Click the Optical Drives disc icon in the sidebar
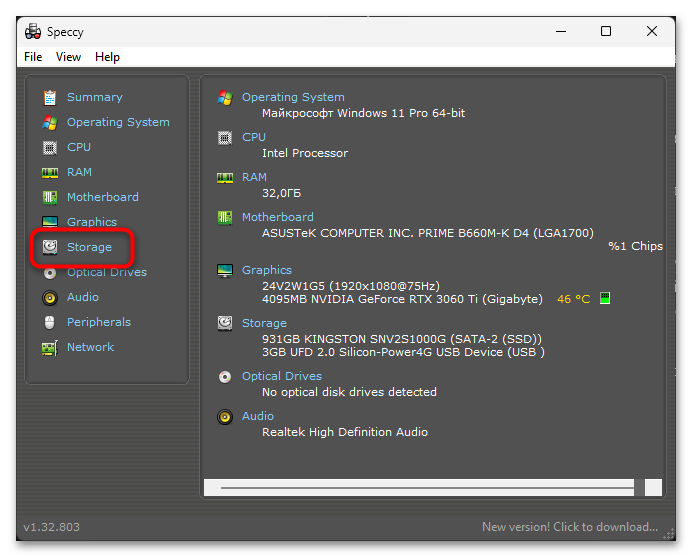 pos(50,273)
